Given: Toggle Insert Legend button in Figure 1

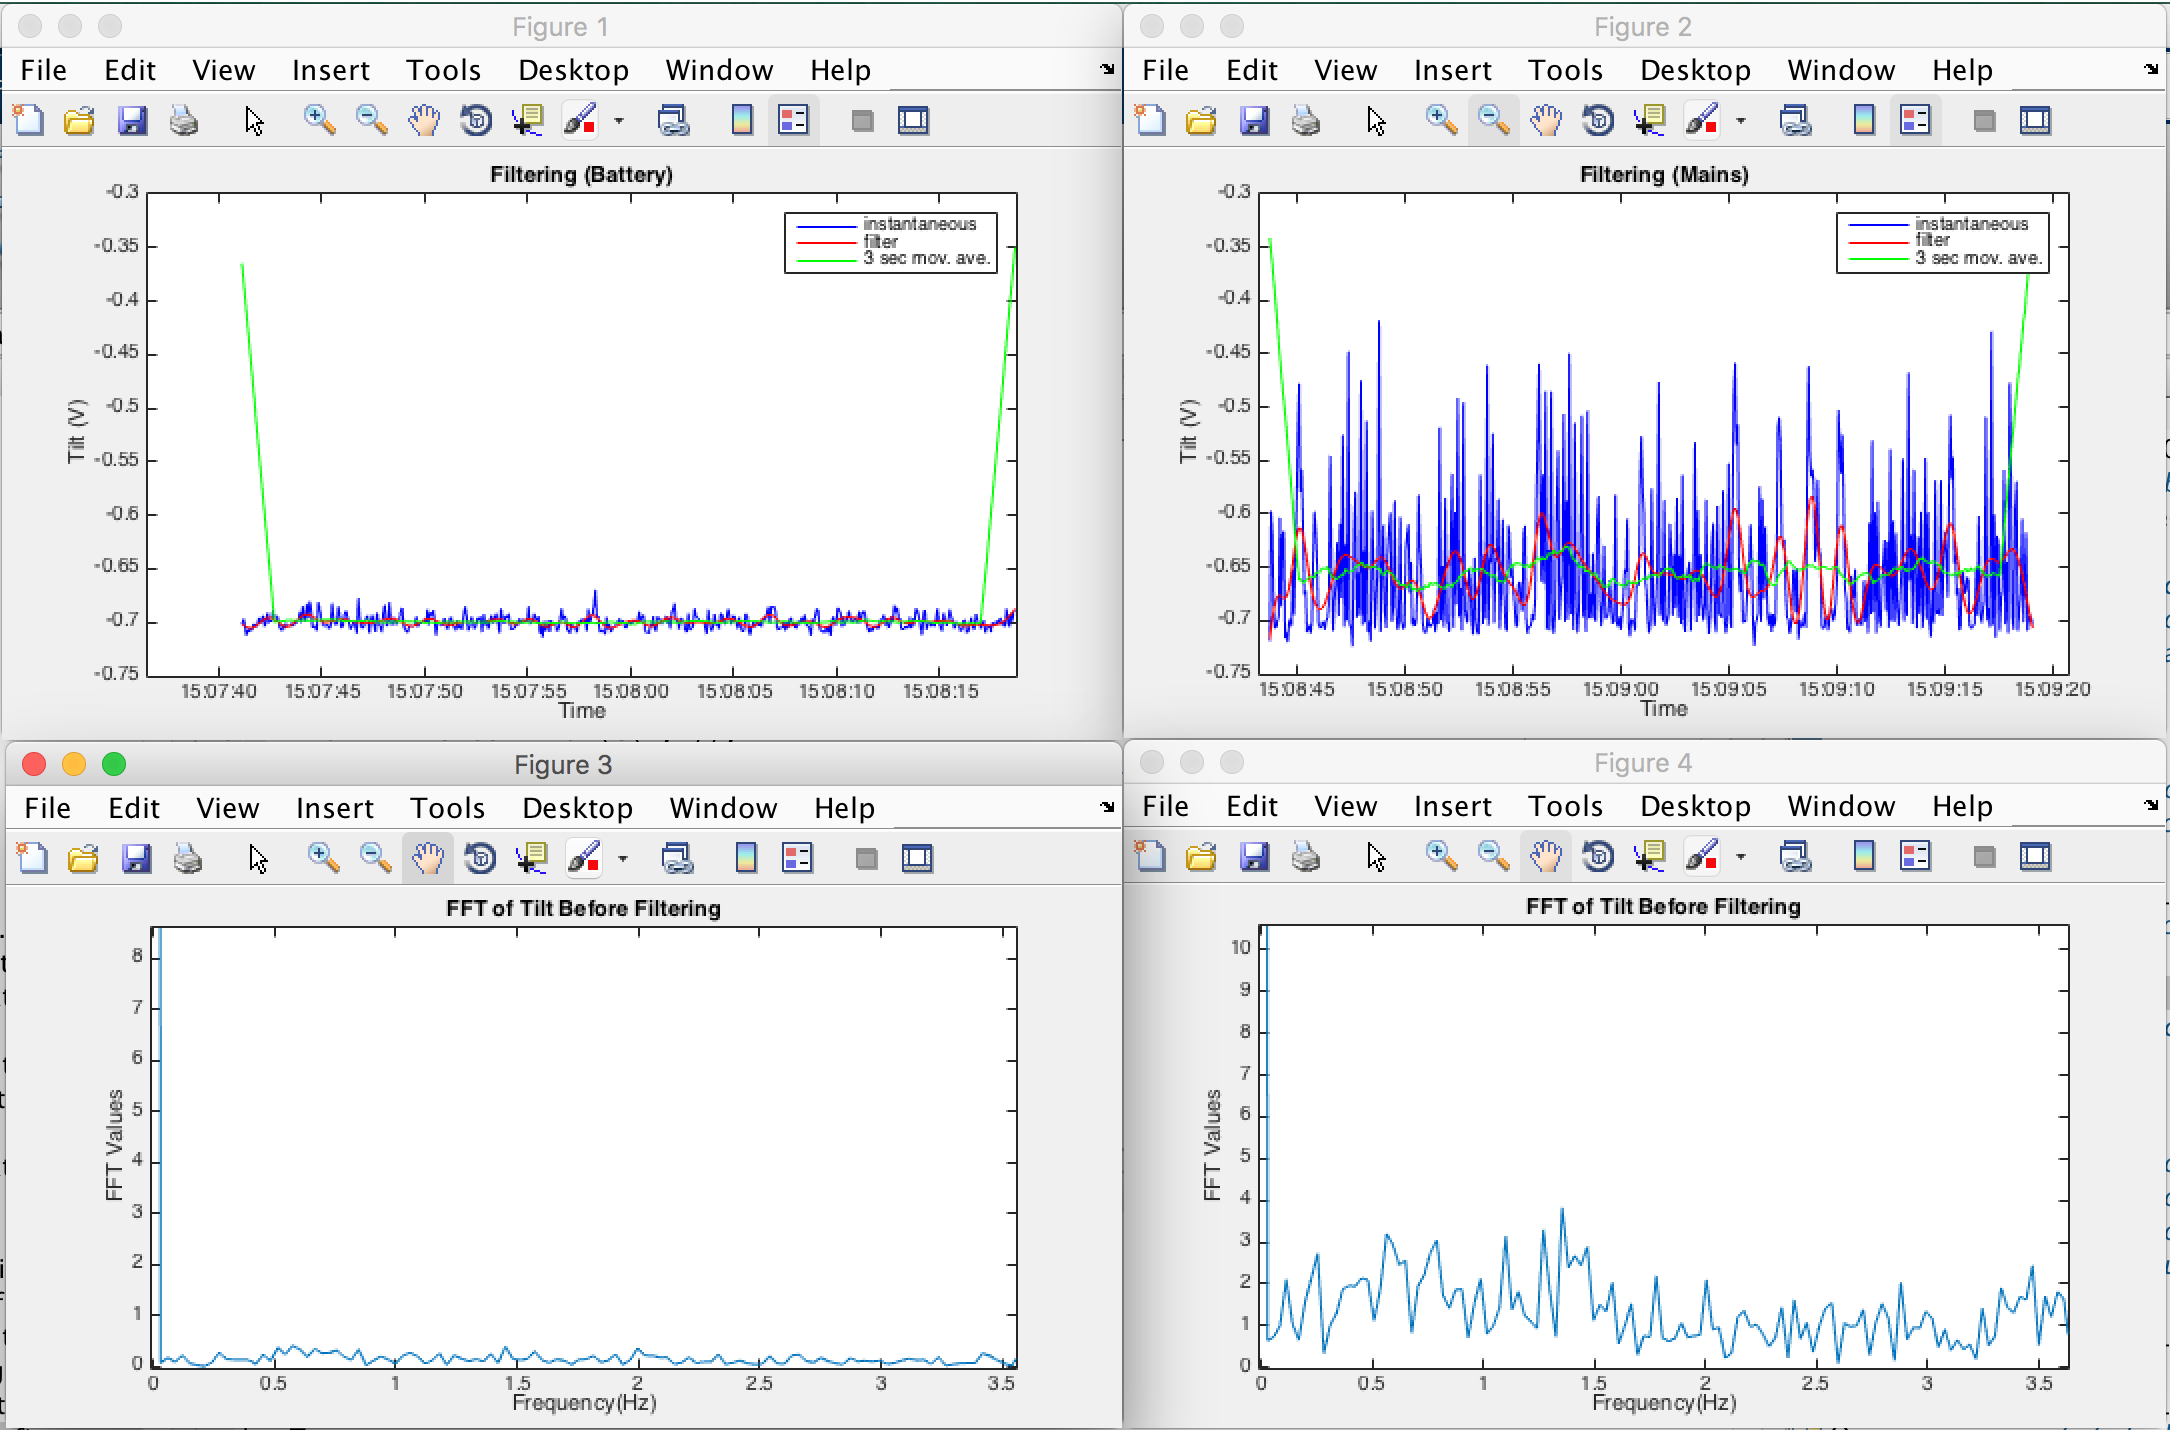Looking at the screenshot, I should [x=793, y=121].
